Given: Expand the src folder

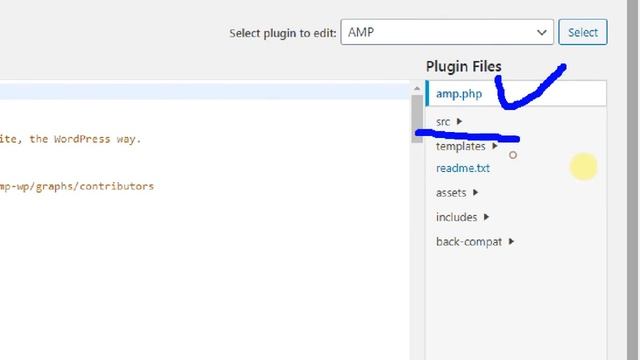Looking at the screenshot, I should [x=449, y=122].
